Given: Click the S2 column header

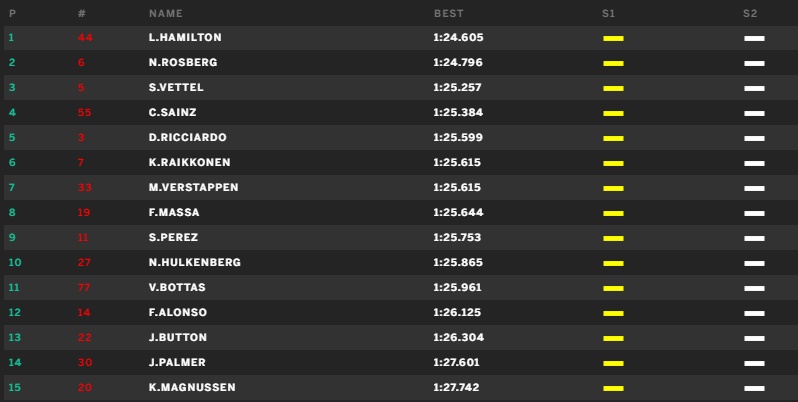Looking at the screenshot, I should [750, 14].
